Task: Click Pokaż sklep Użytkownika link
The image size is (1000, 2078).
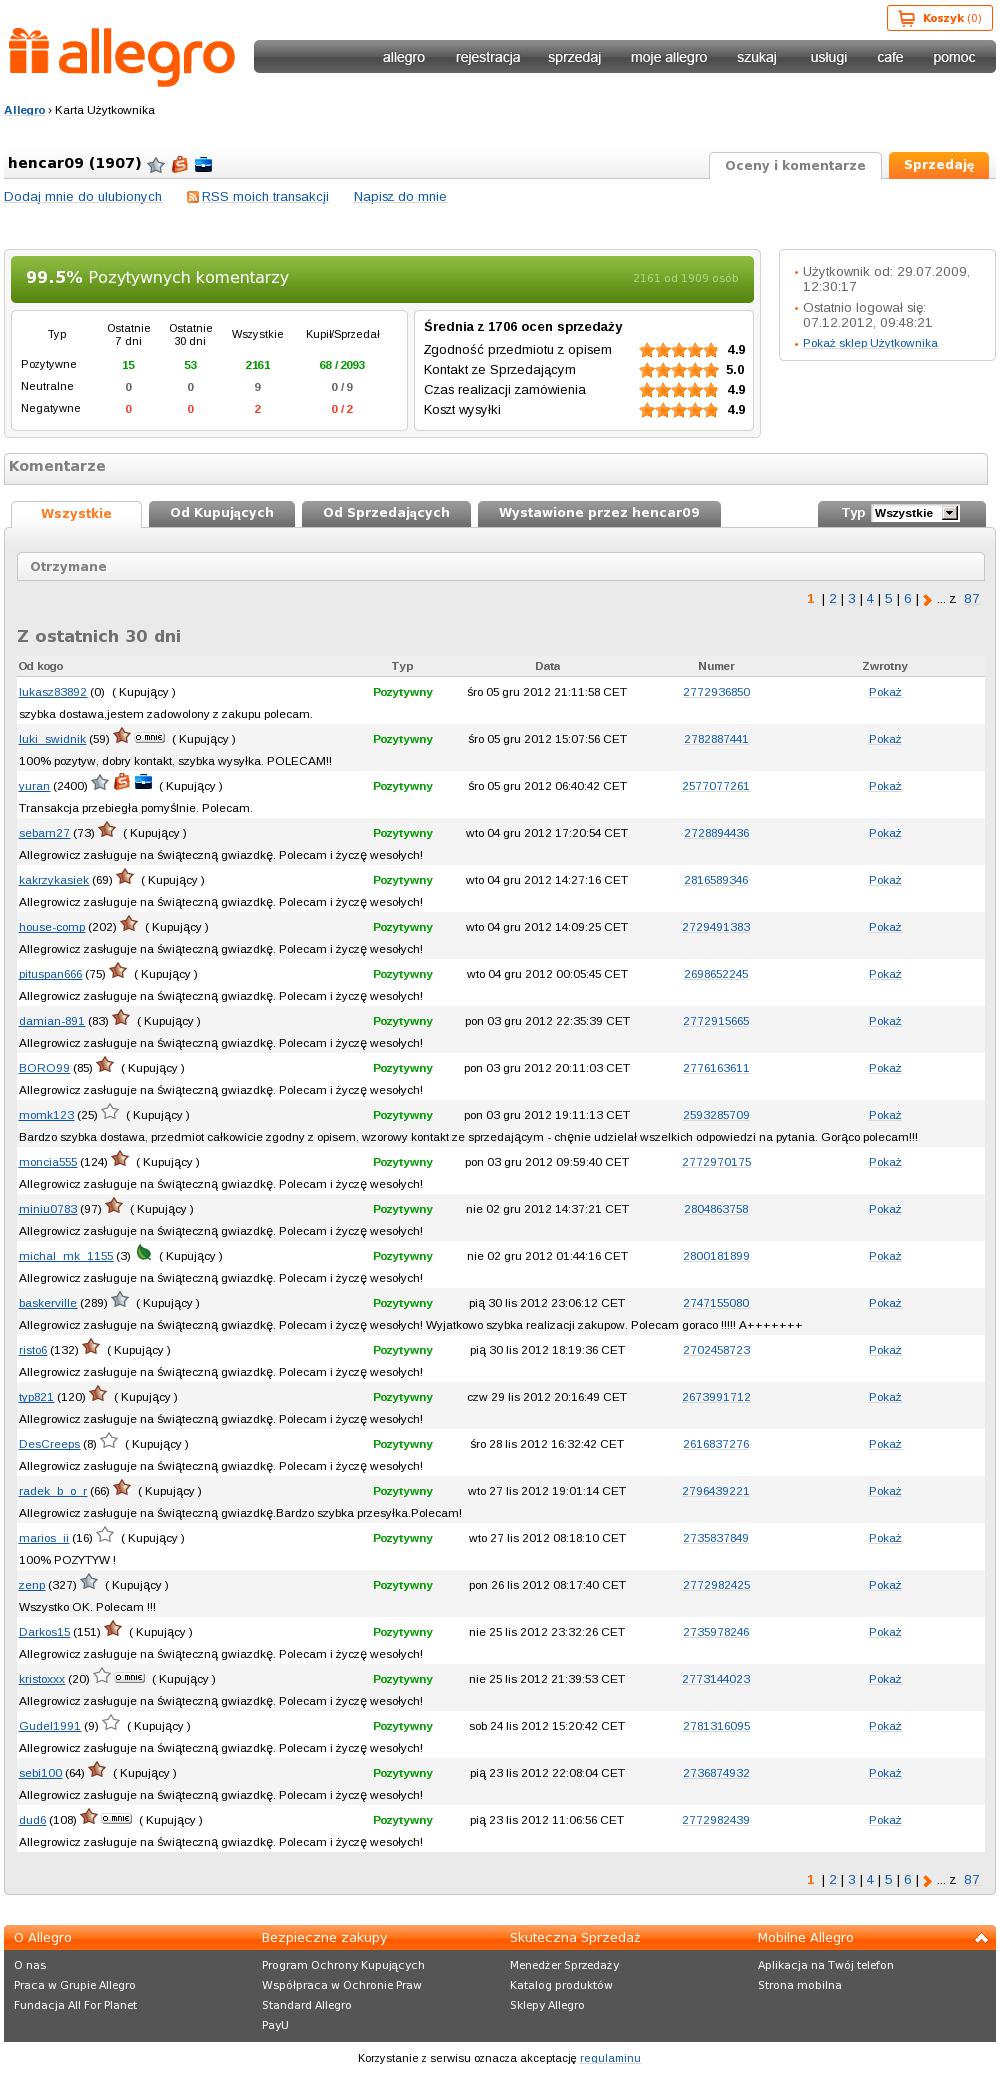Action: [x=870, y=343]
